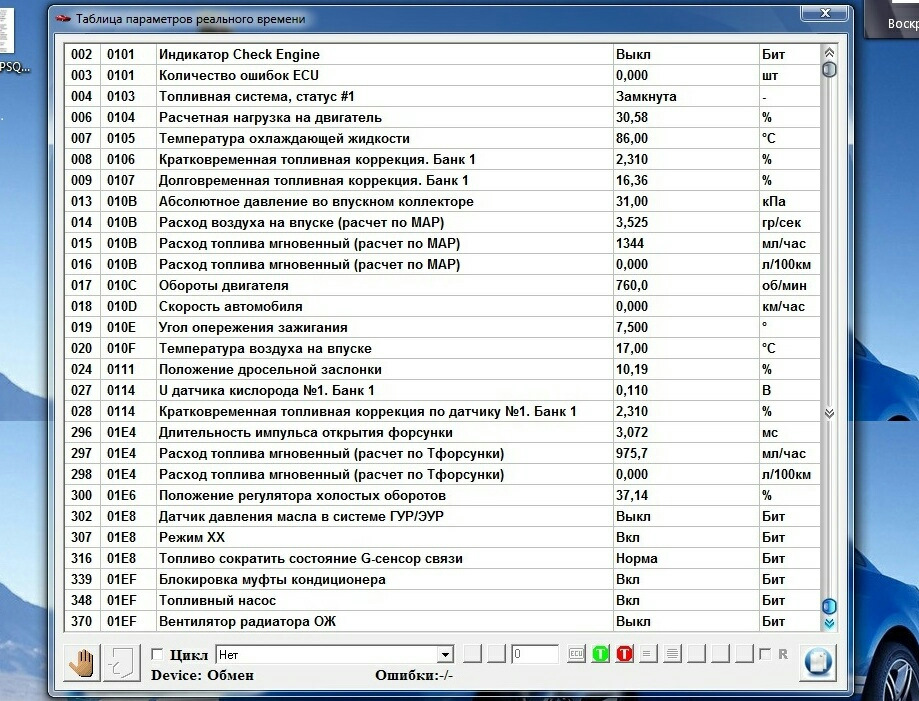Select row Топливная система, статус #1

[443, 97]
